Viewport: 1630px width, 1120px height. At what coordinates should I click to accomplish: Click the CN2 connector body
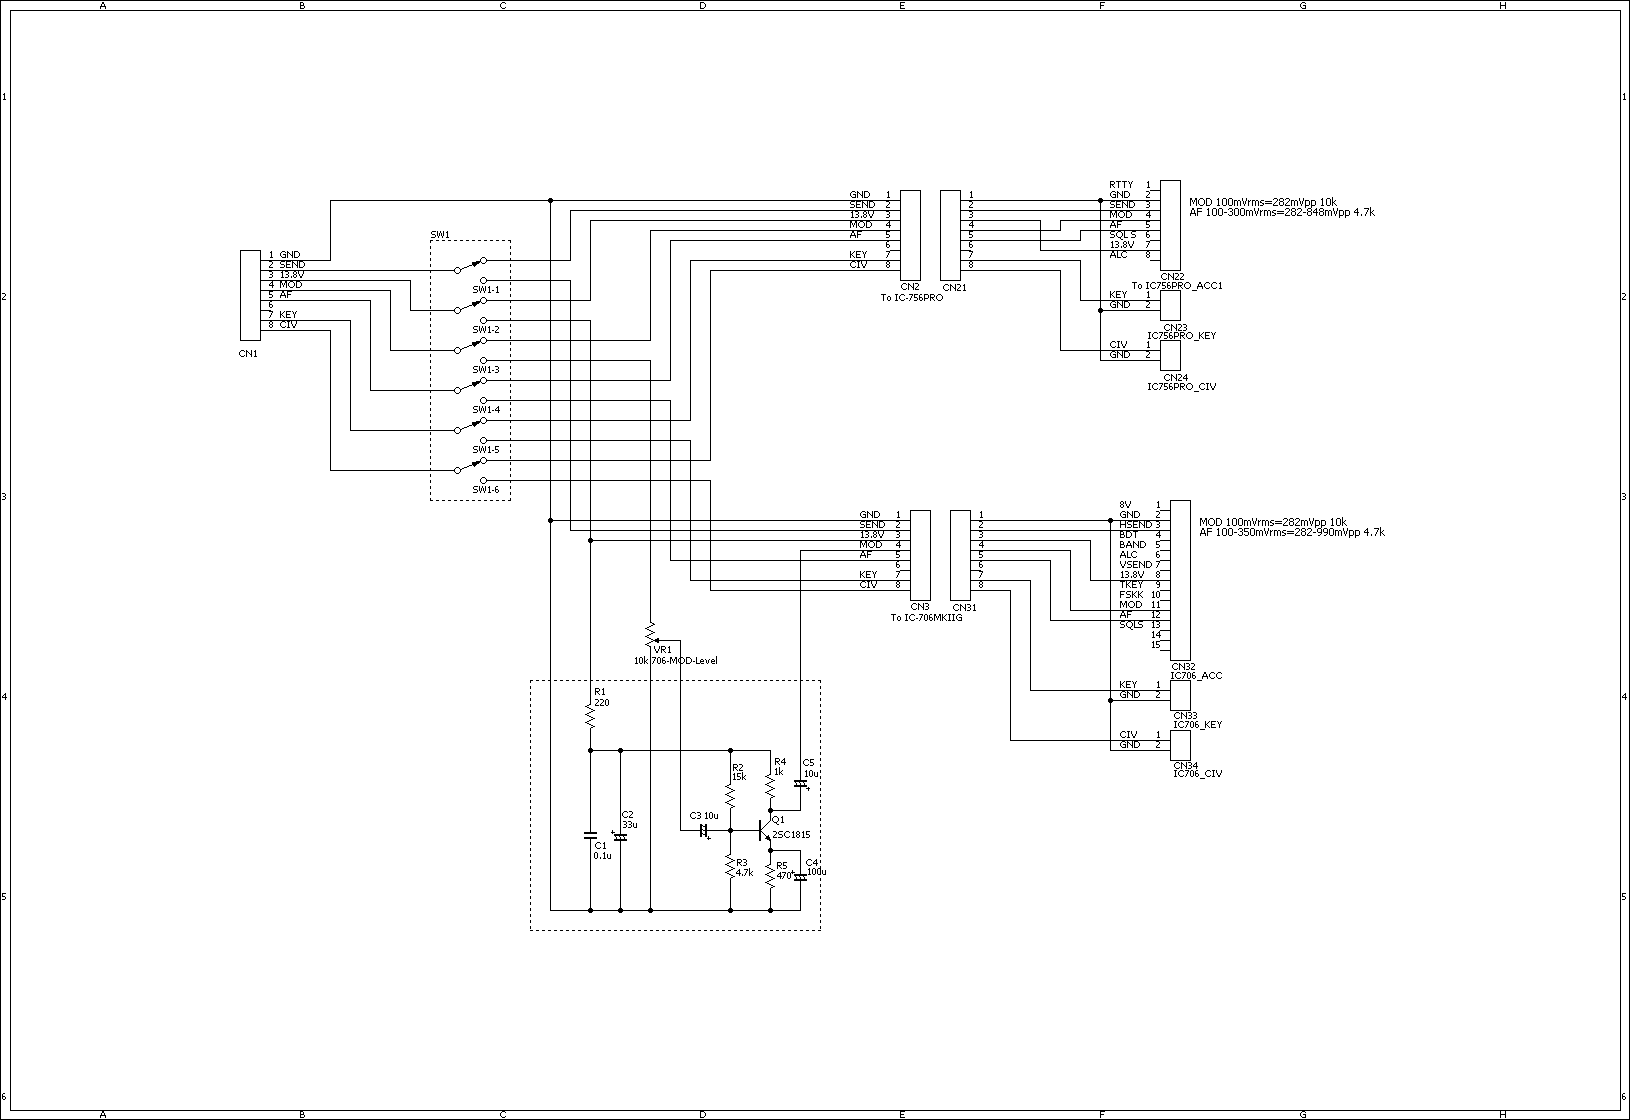[910, 235]
